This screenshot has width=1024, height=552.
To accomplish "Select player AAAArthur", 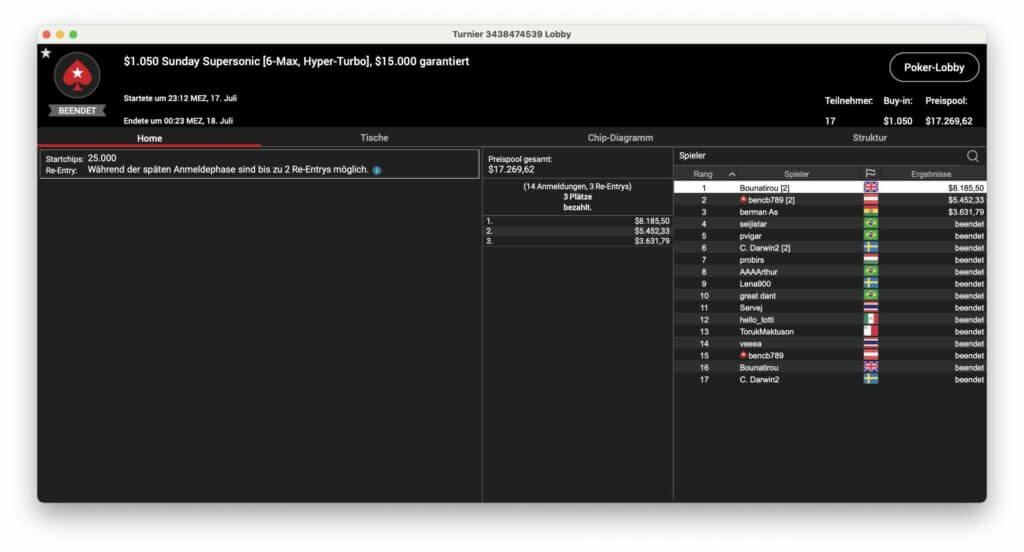I will click(x=758, y=272).
